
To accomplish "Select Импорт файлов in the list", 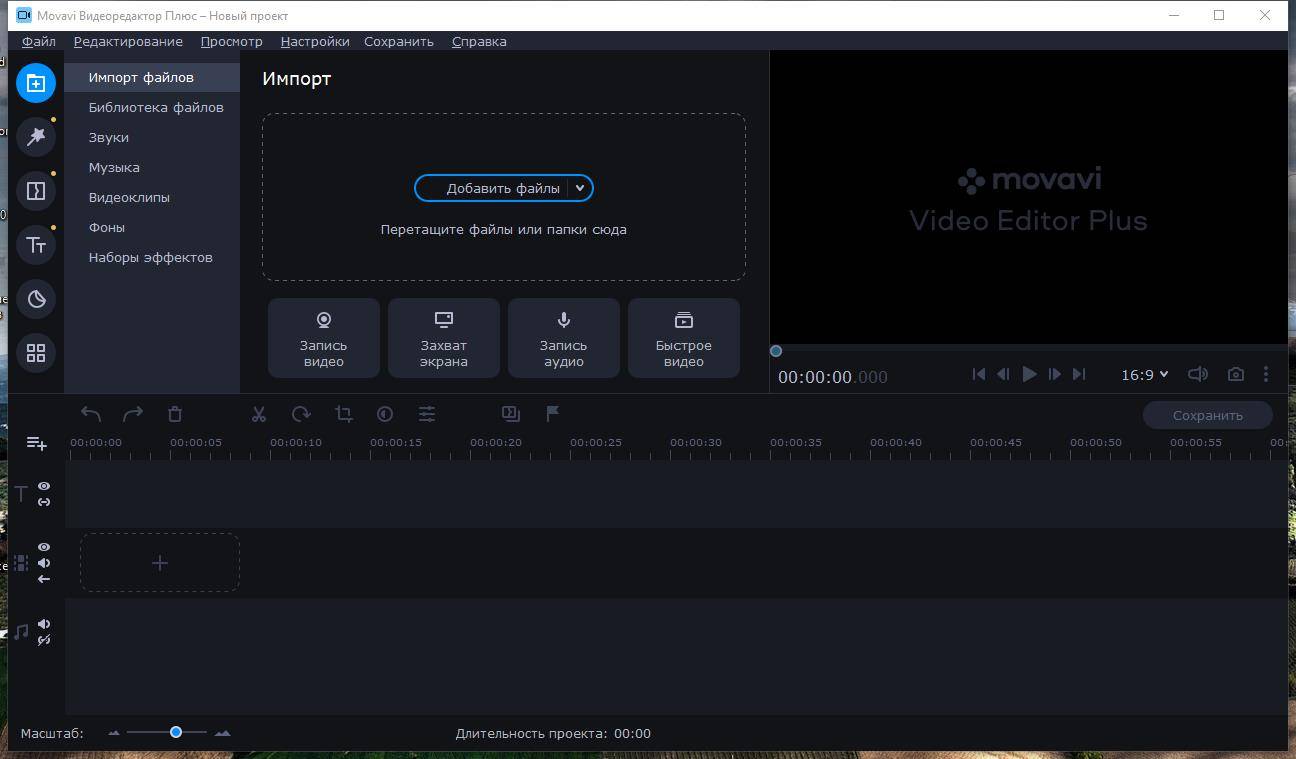I will click(152, 77).
